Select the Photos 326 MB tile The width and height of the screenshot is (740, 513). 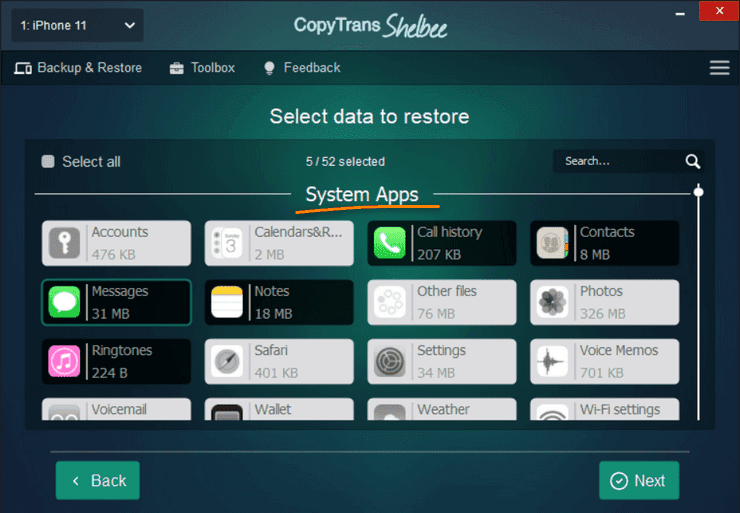pos(605,302)
